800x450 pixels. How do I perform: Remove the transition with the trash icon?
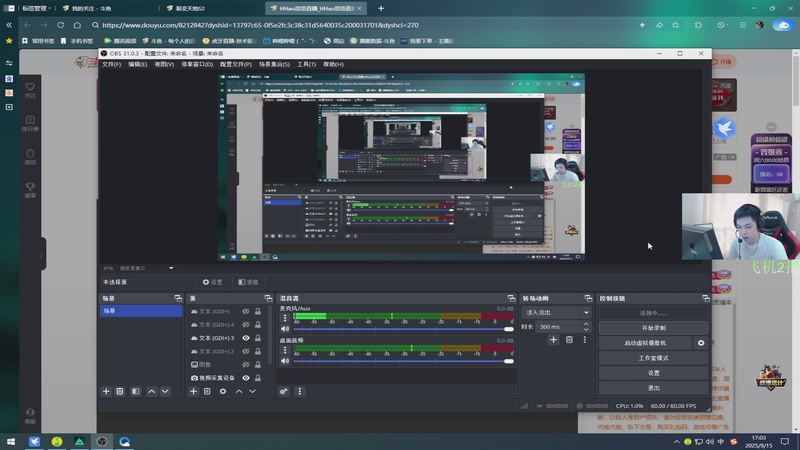(569, 340)
